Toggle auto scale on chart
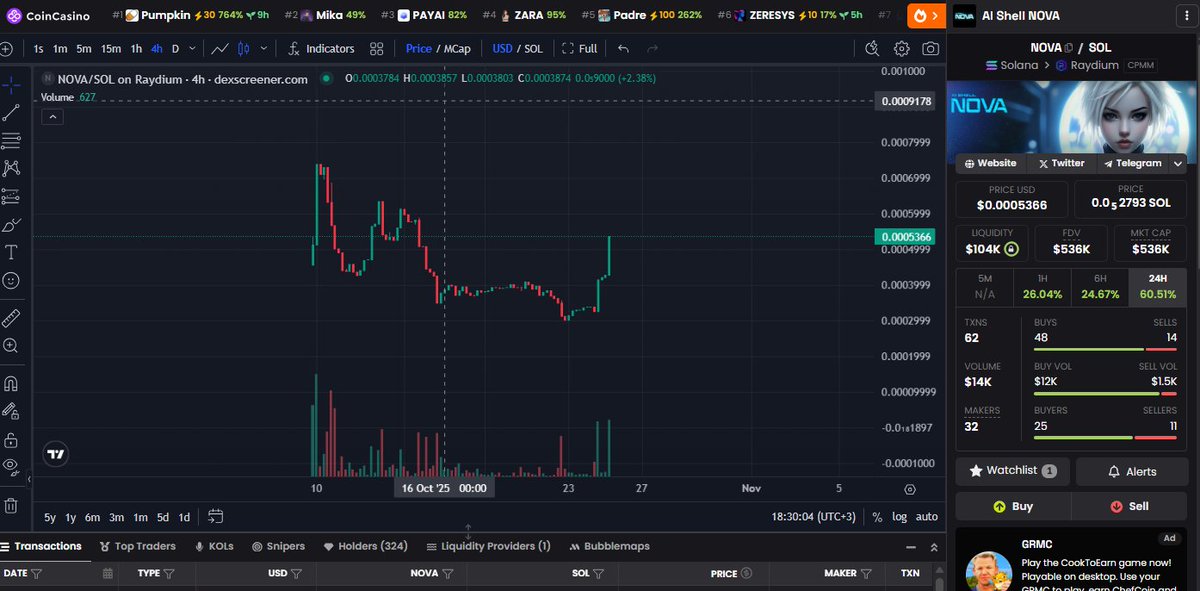The height and width of the screenshot is (591, 1200). click(x=927, y=517)
